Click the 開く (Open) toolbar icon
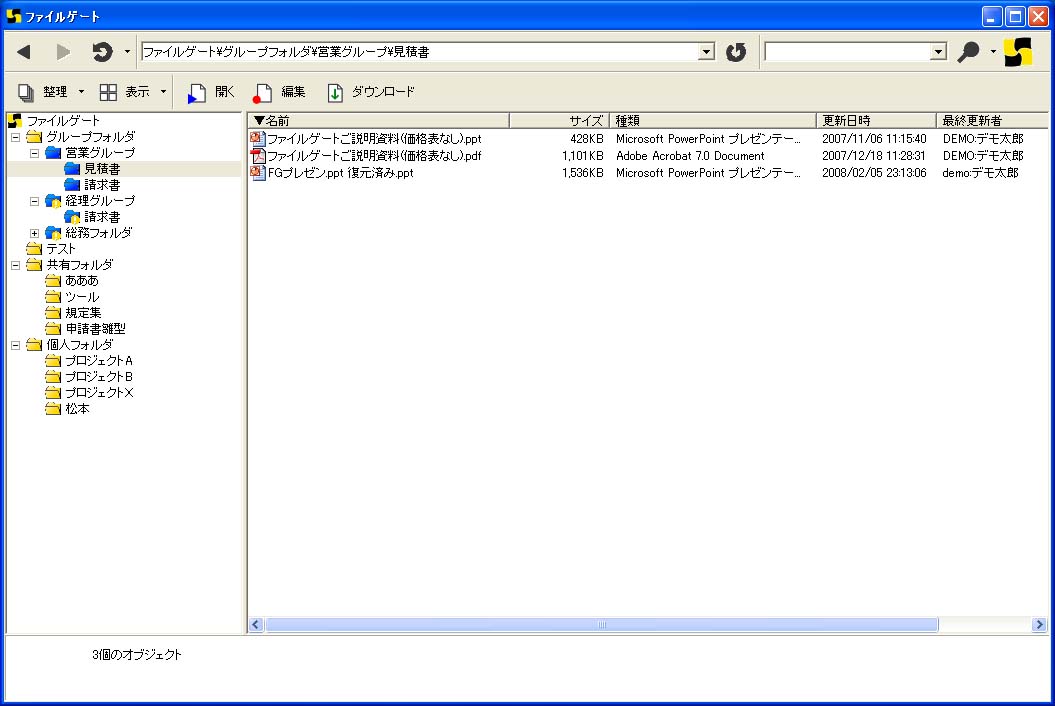Viewport: 1055px width, 706px height. coord(197,92)
